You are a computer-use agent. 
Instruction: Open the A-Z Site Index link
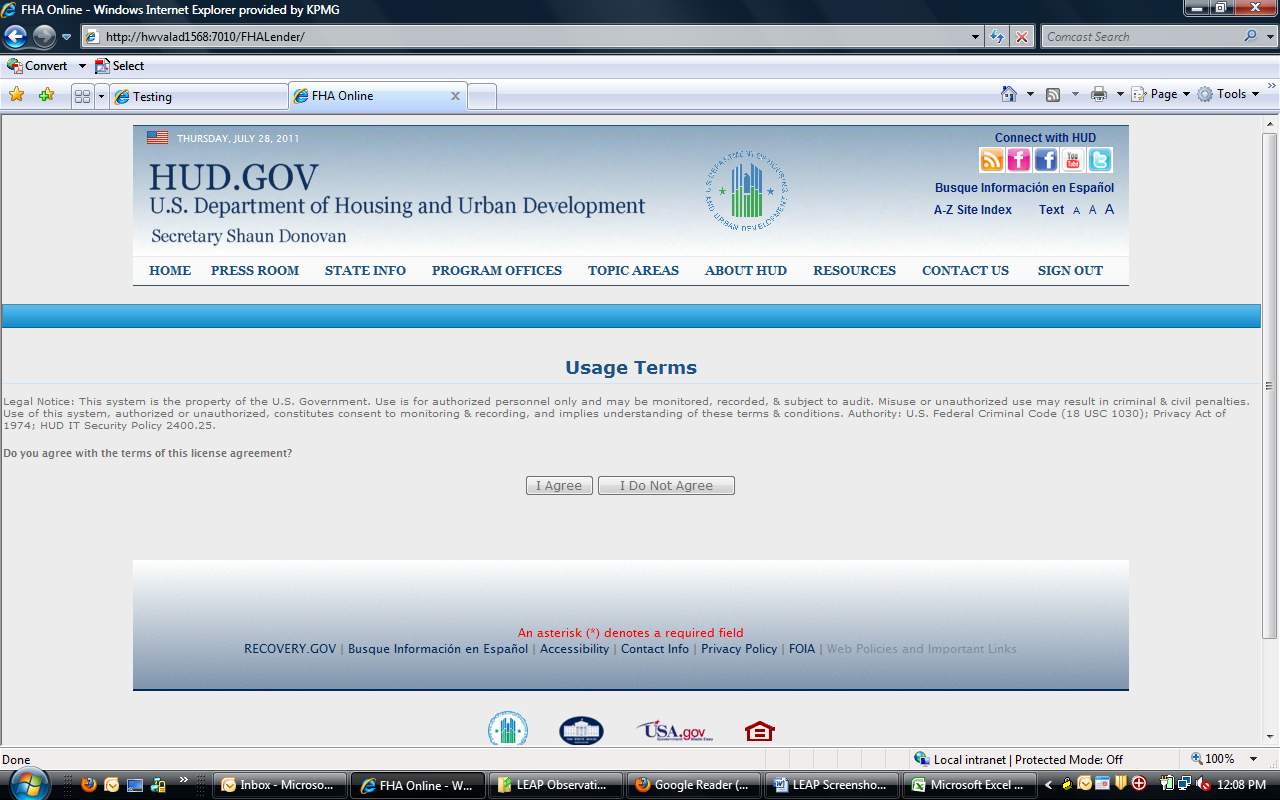(973, 210)
